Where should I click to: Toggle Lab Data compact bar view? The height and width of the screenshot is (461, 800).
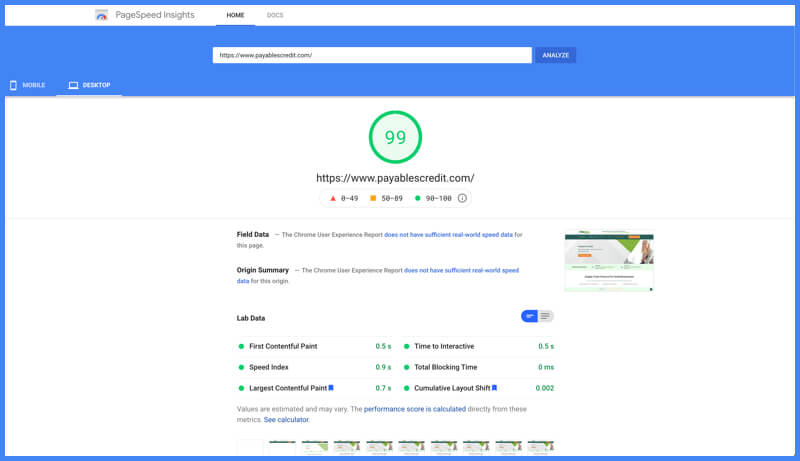tap(530, 316)
